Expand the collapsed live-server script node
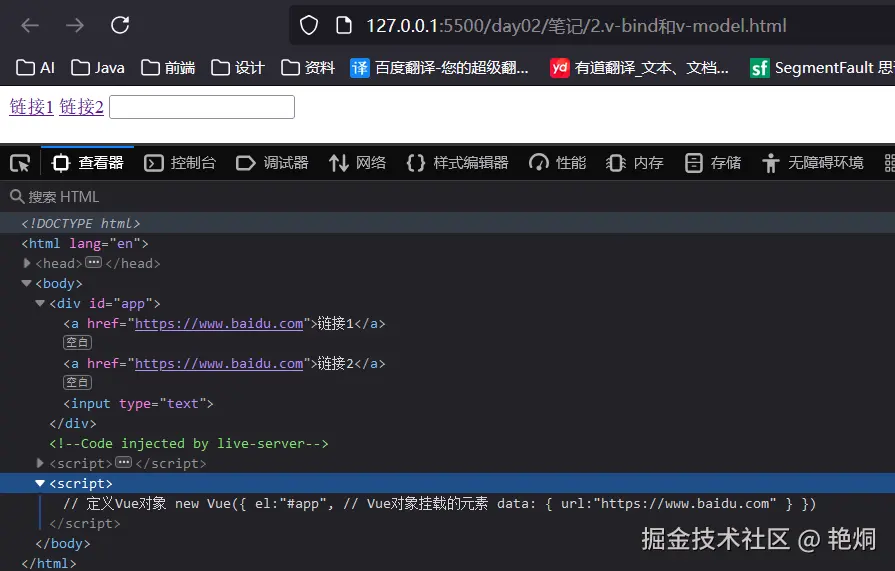 40,463
